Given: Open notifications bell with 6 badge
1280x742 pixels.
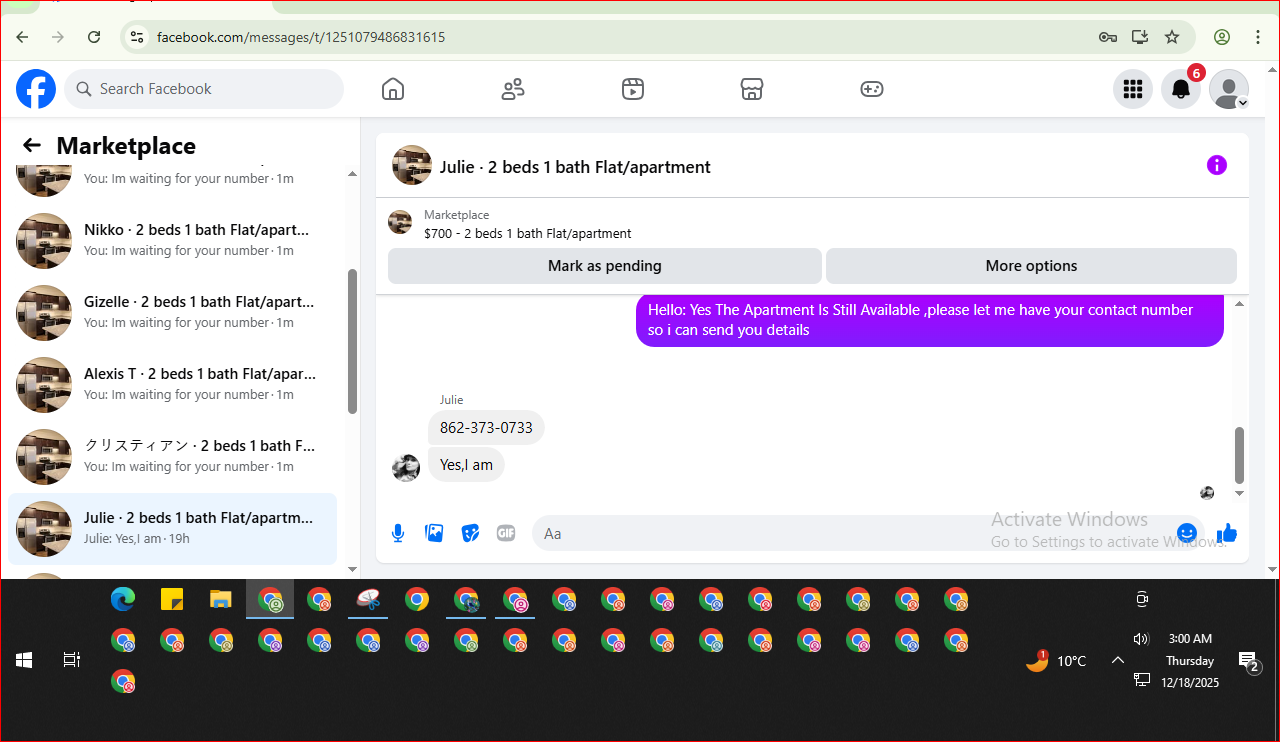Looking at the screenshot, I should point(1181,89).
